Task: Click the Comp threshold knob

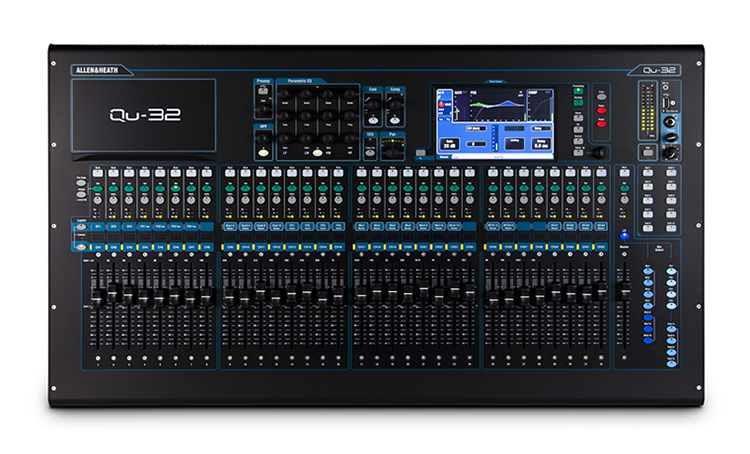Action: [395, 105]
